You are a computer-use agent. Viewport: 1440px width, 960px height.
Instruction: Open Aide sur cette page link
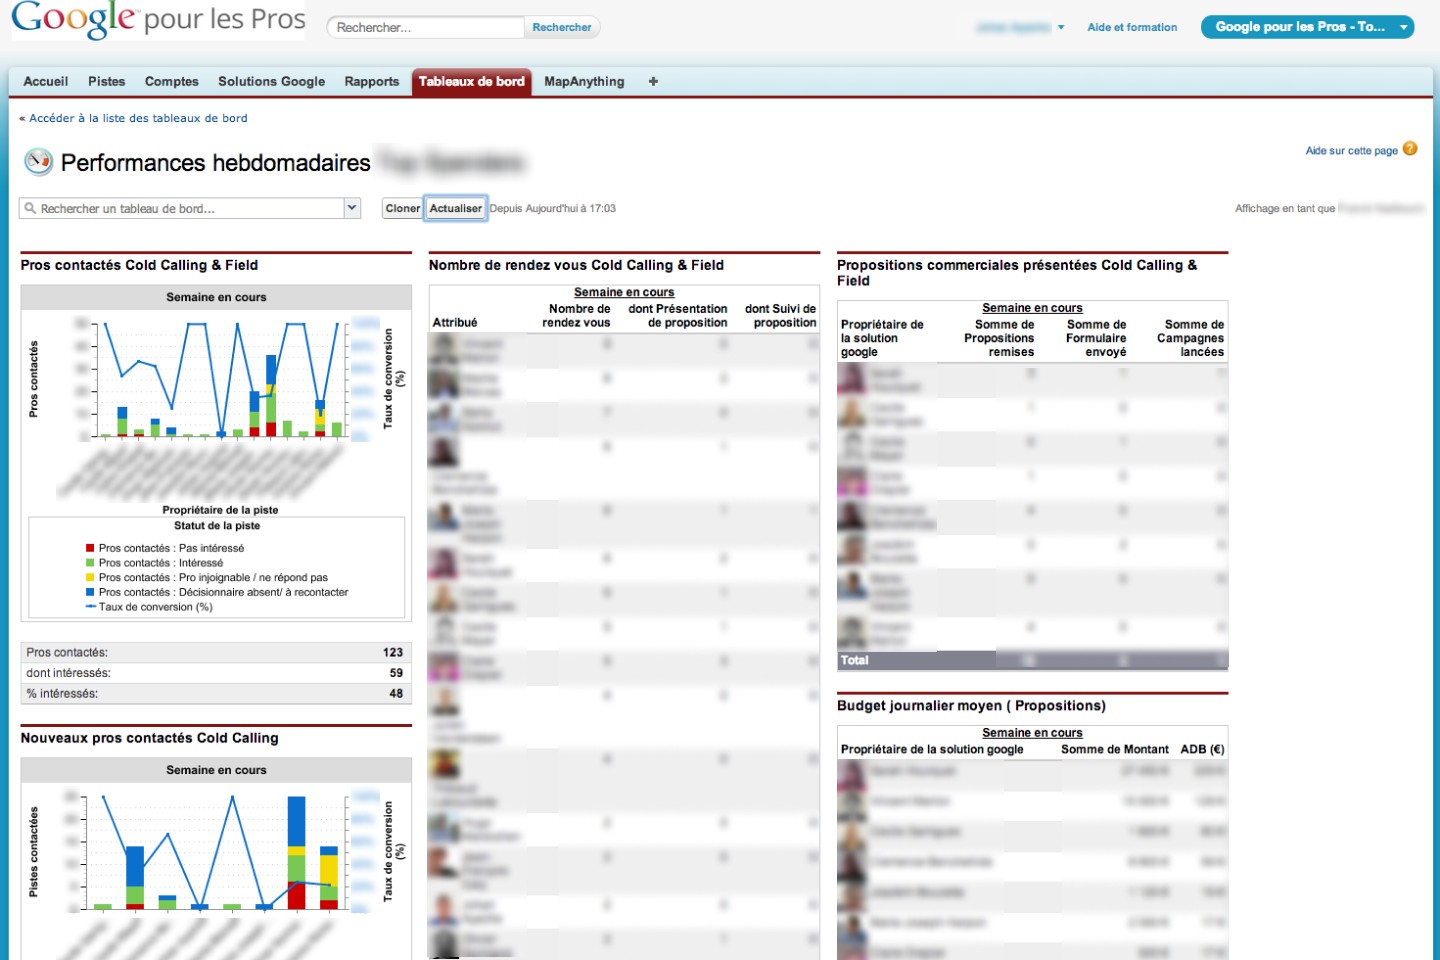point(1351,151)
